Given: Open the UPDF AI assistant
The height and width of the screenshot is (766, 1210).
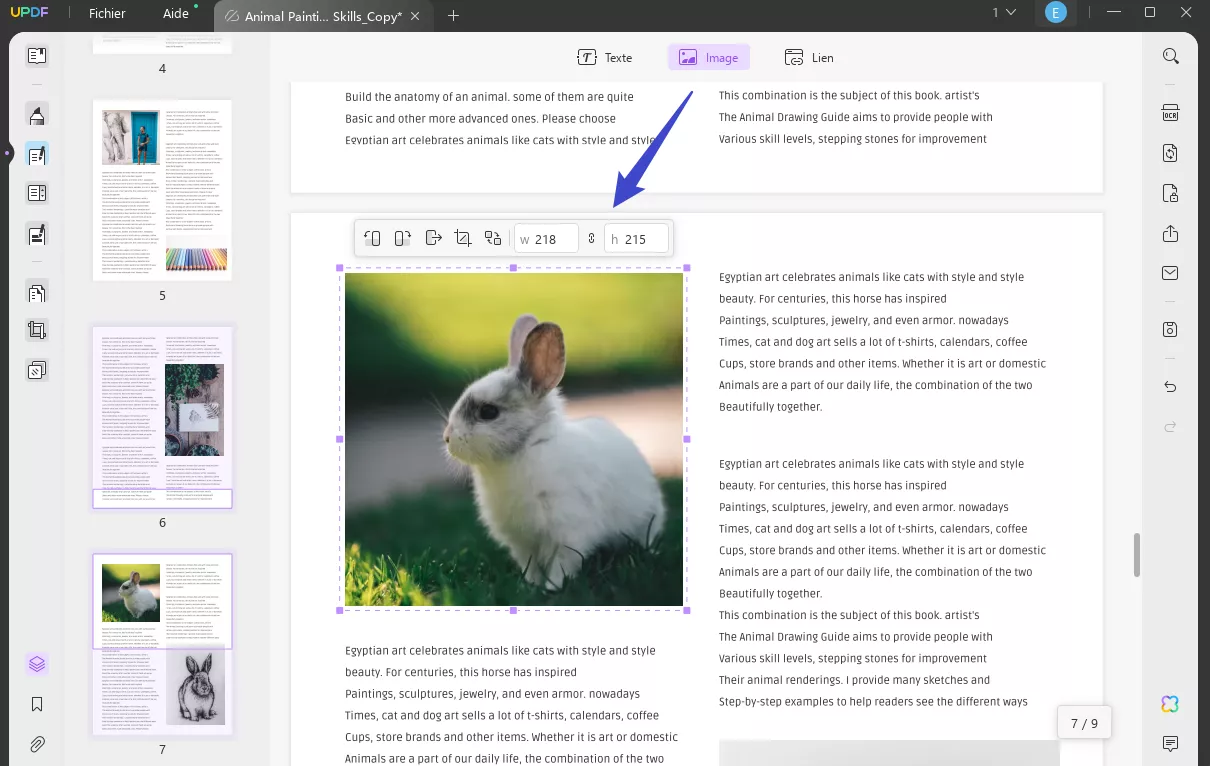Looking at the screenshot, I should tap(1171, 704).
